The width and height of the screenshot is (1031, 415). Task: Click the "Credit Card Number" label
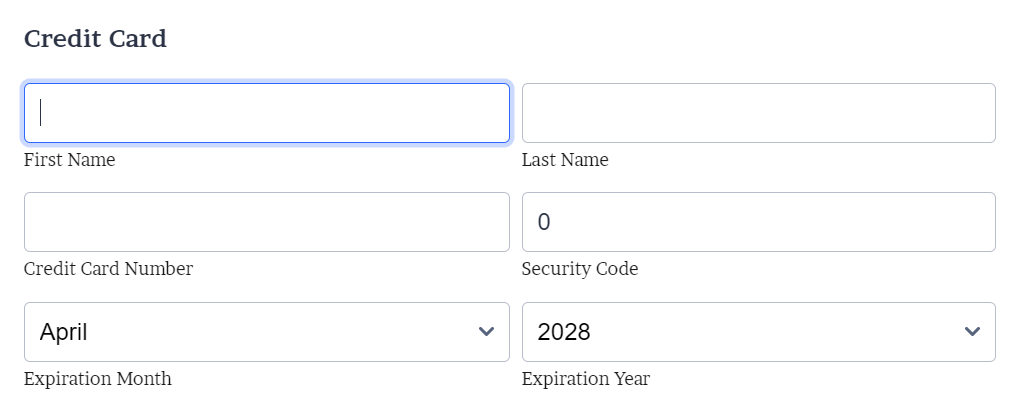click(x=108, y=269)
